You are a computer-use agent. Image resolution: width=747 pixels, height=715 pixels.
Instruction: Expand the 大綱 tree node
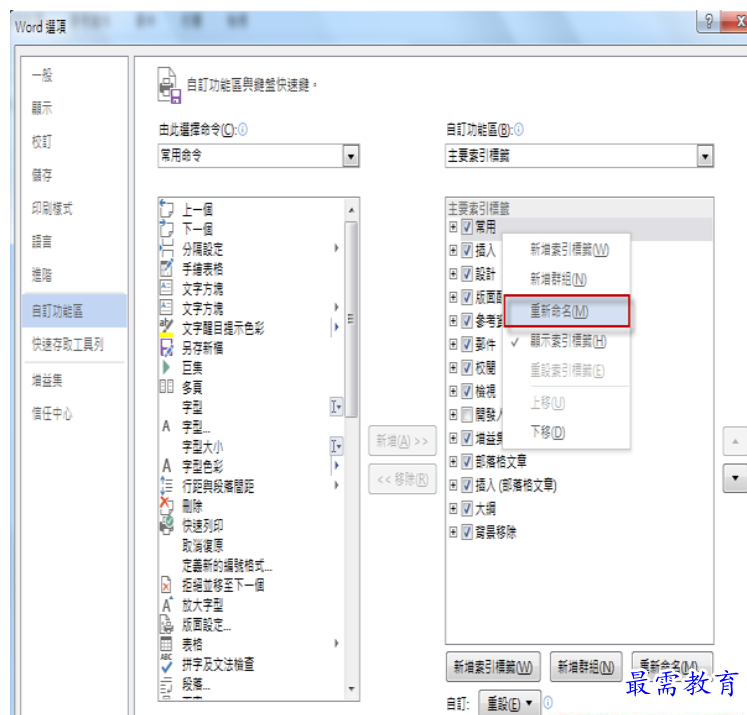point(453,508)
